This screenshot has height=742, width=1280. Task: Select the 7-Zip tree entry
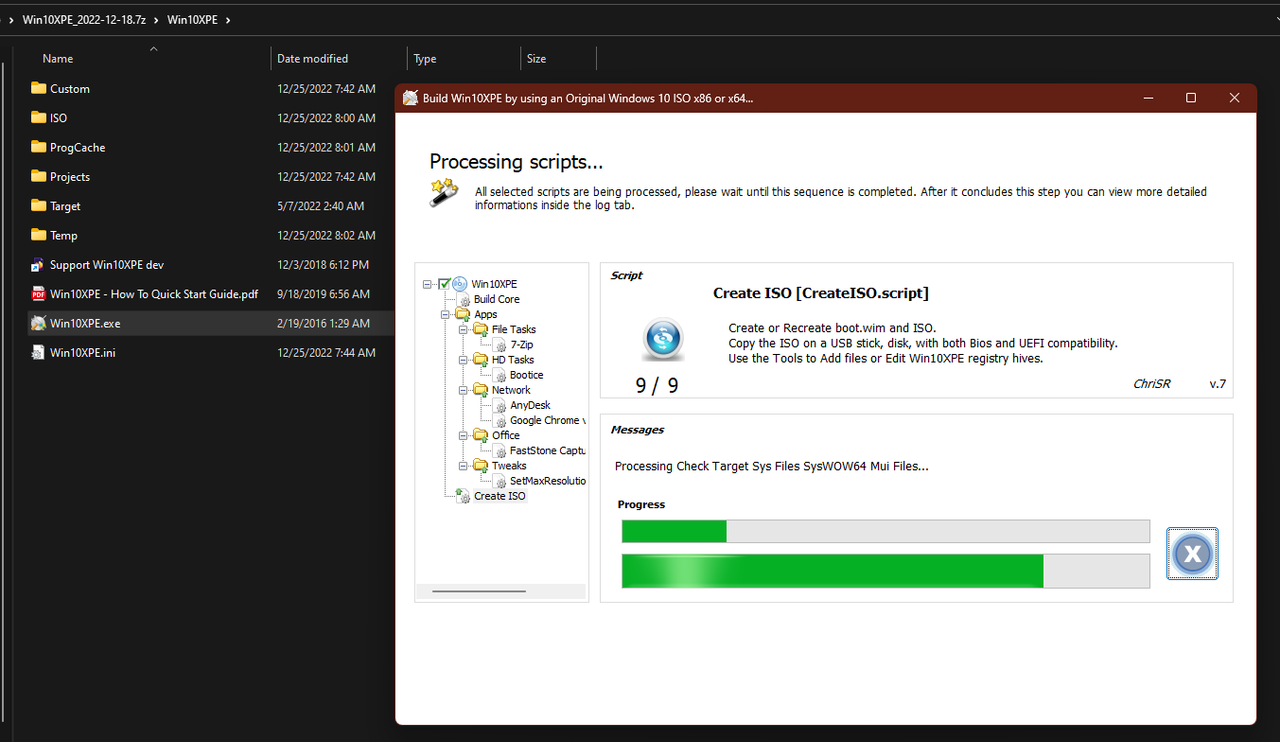click(522, 345)
